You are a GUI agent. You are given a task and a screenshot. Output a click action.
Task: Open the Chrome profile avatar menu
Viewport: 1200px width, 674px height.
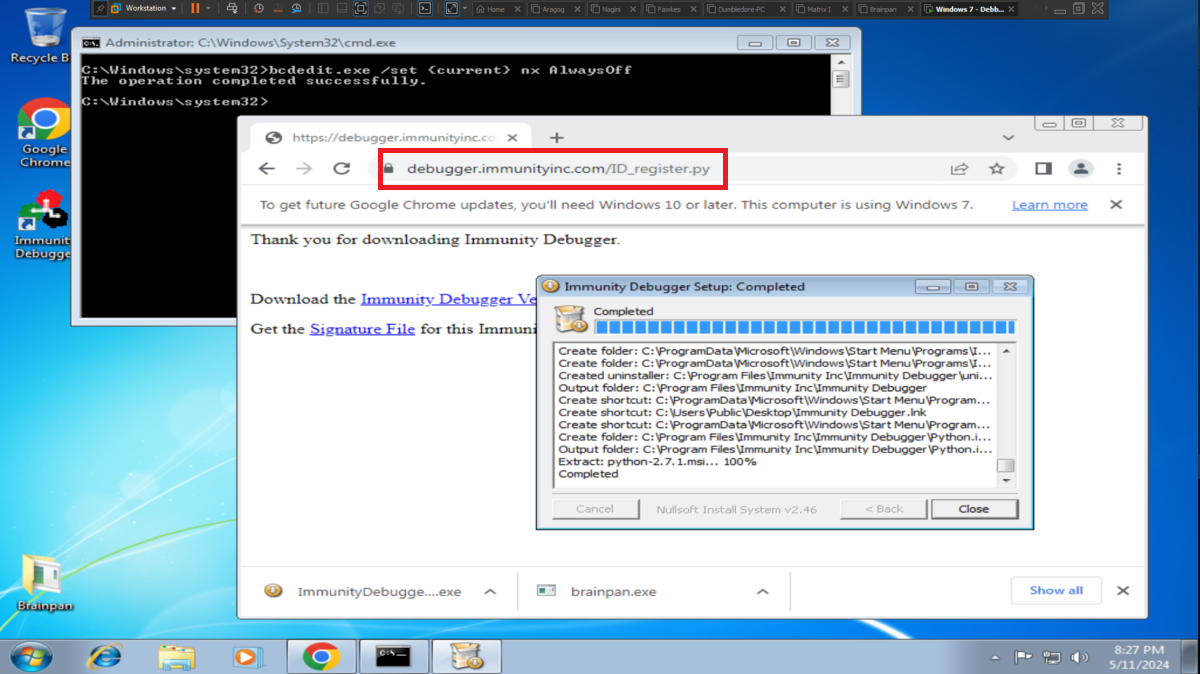(x=1081, y=169)
